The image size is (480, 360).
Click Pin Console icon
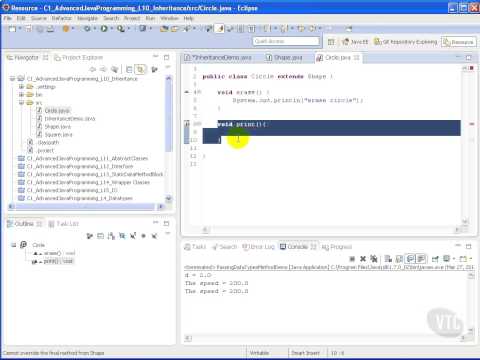435,259
